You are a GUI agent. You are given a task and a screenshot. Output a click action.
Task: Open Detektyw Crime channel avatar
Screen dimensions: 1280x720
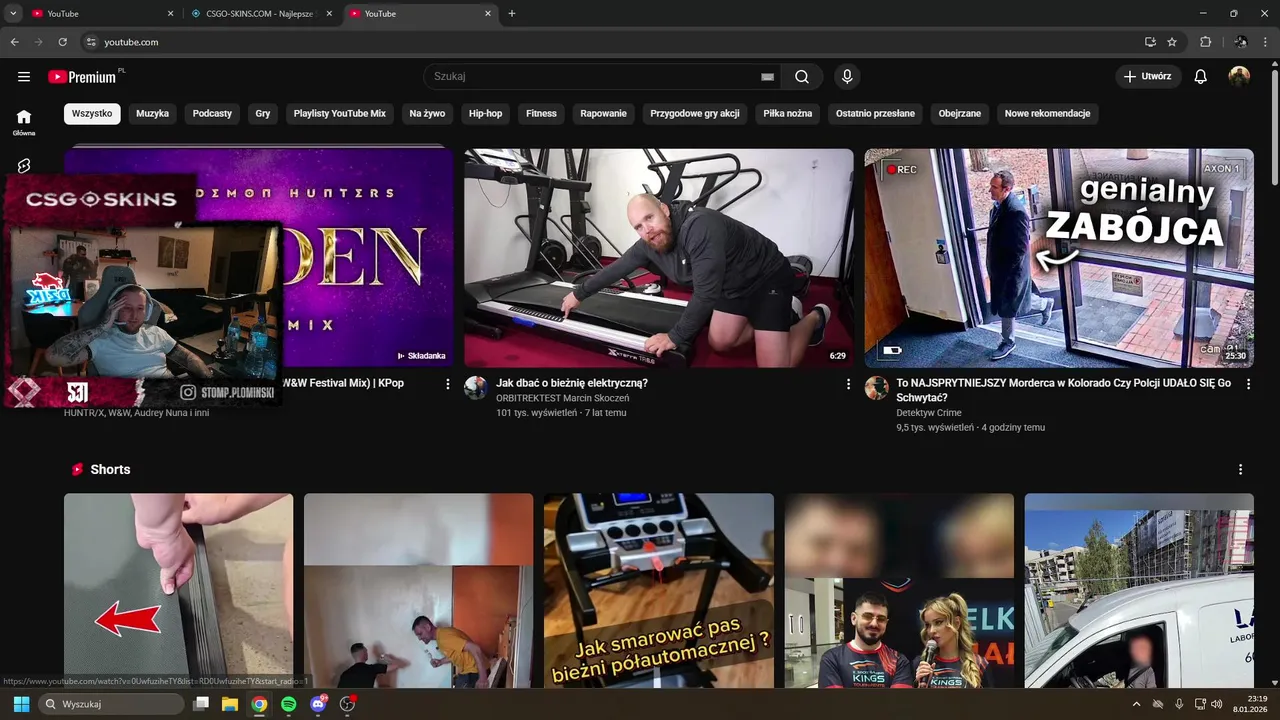(x=877, y=388)
